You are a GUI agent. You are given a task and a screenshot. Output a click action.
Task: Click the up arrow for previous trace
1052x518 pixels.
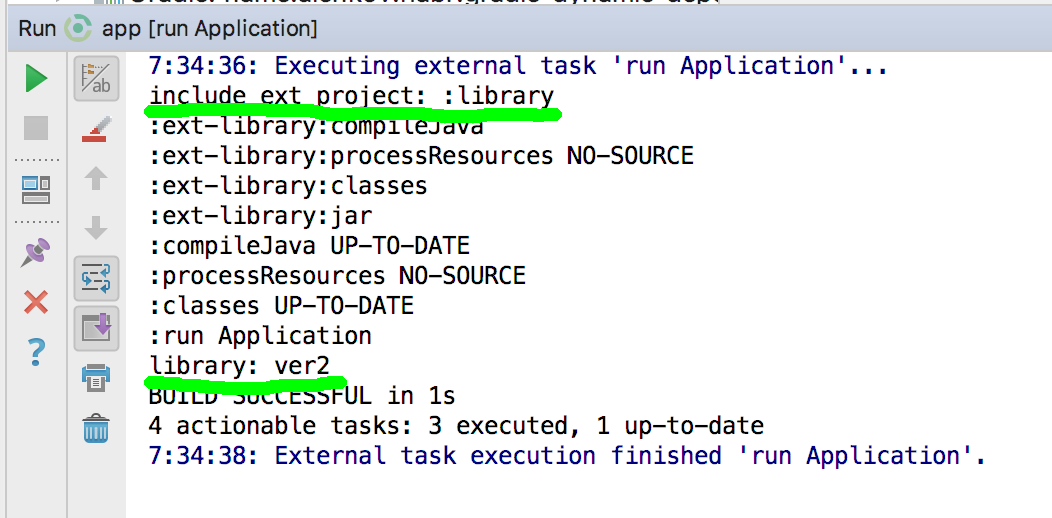pyautogui.click(x=96, y=180)
